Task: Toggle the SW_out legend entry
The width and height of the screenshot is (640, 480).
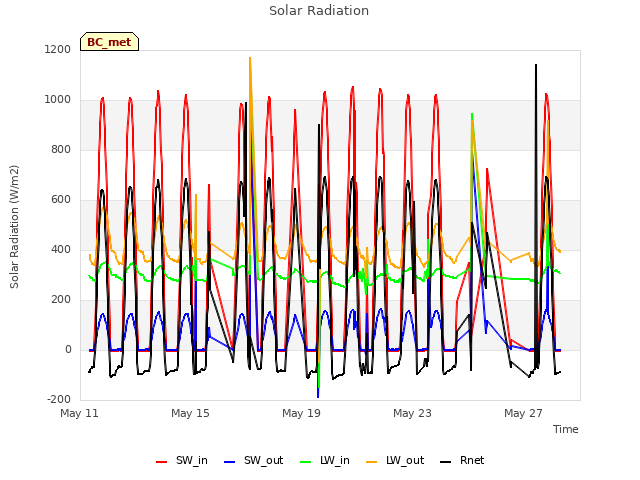Action: pos(253,460)
